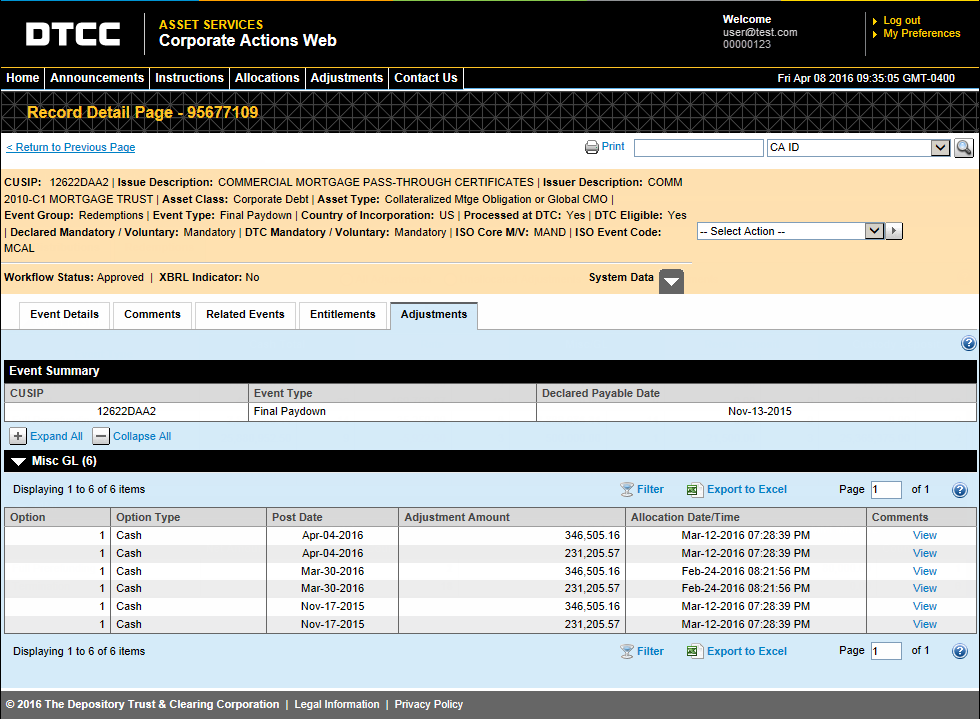Click the Log out link

tap(901, 20)
